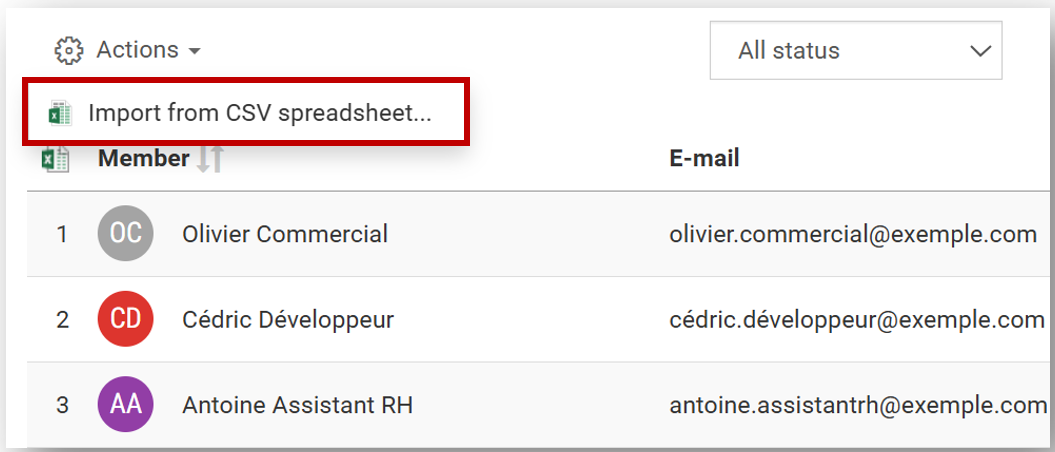Open the Cédric Développeur member name
1055x452 pixels.
pyautogui.click(x=288, y=319)
